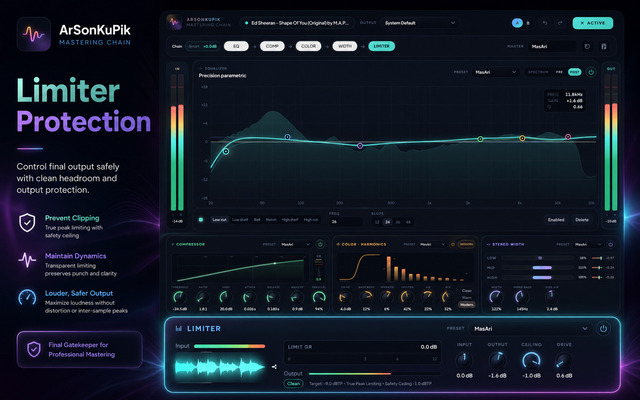This screenshot has height=400, width=640.
Task: Click the ACTIVE button
Action: tap(593, 23)
